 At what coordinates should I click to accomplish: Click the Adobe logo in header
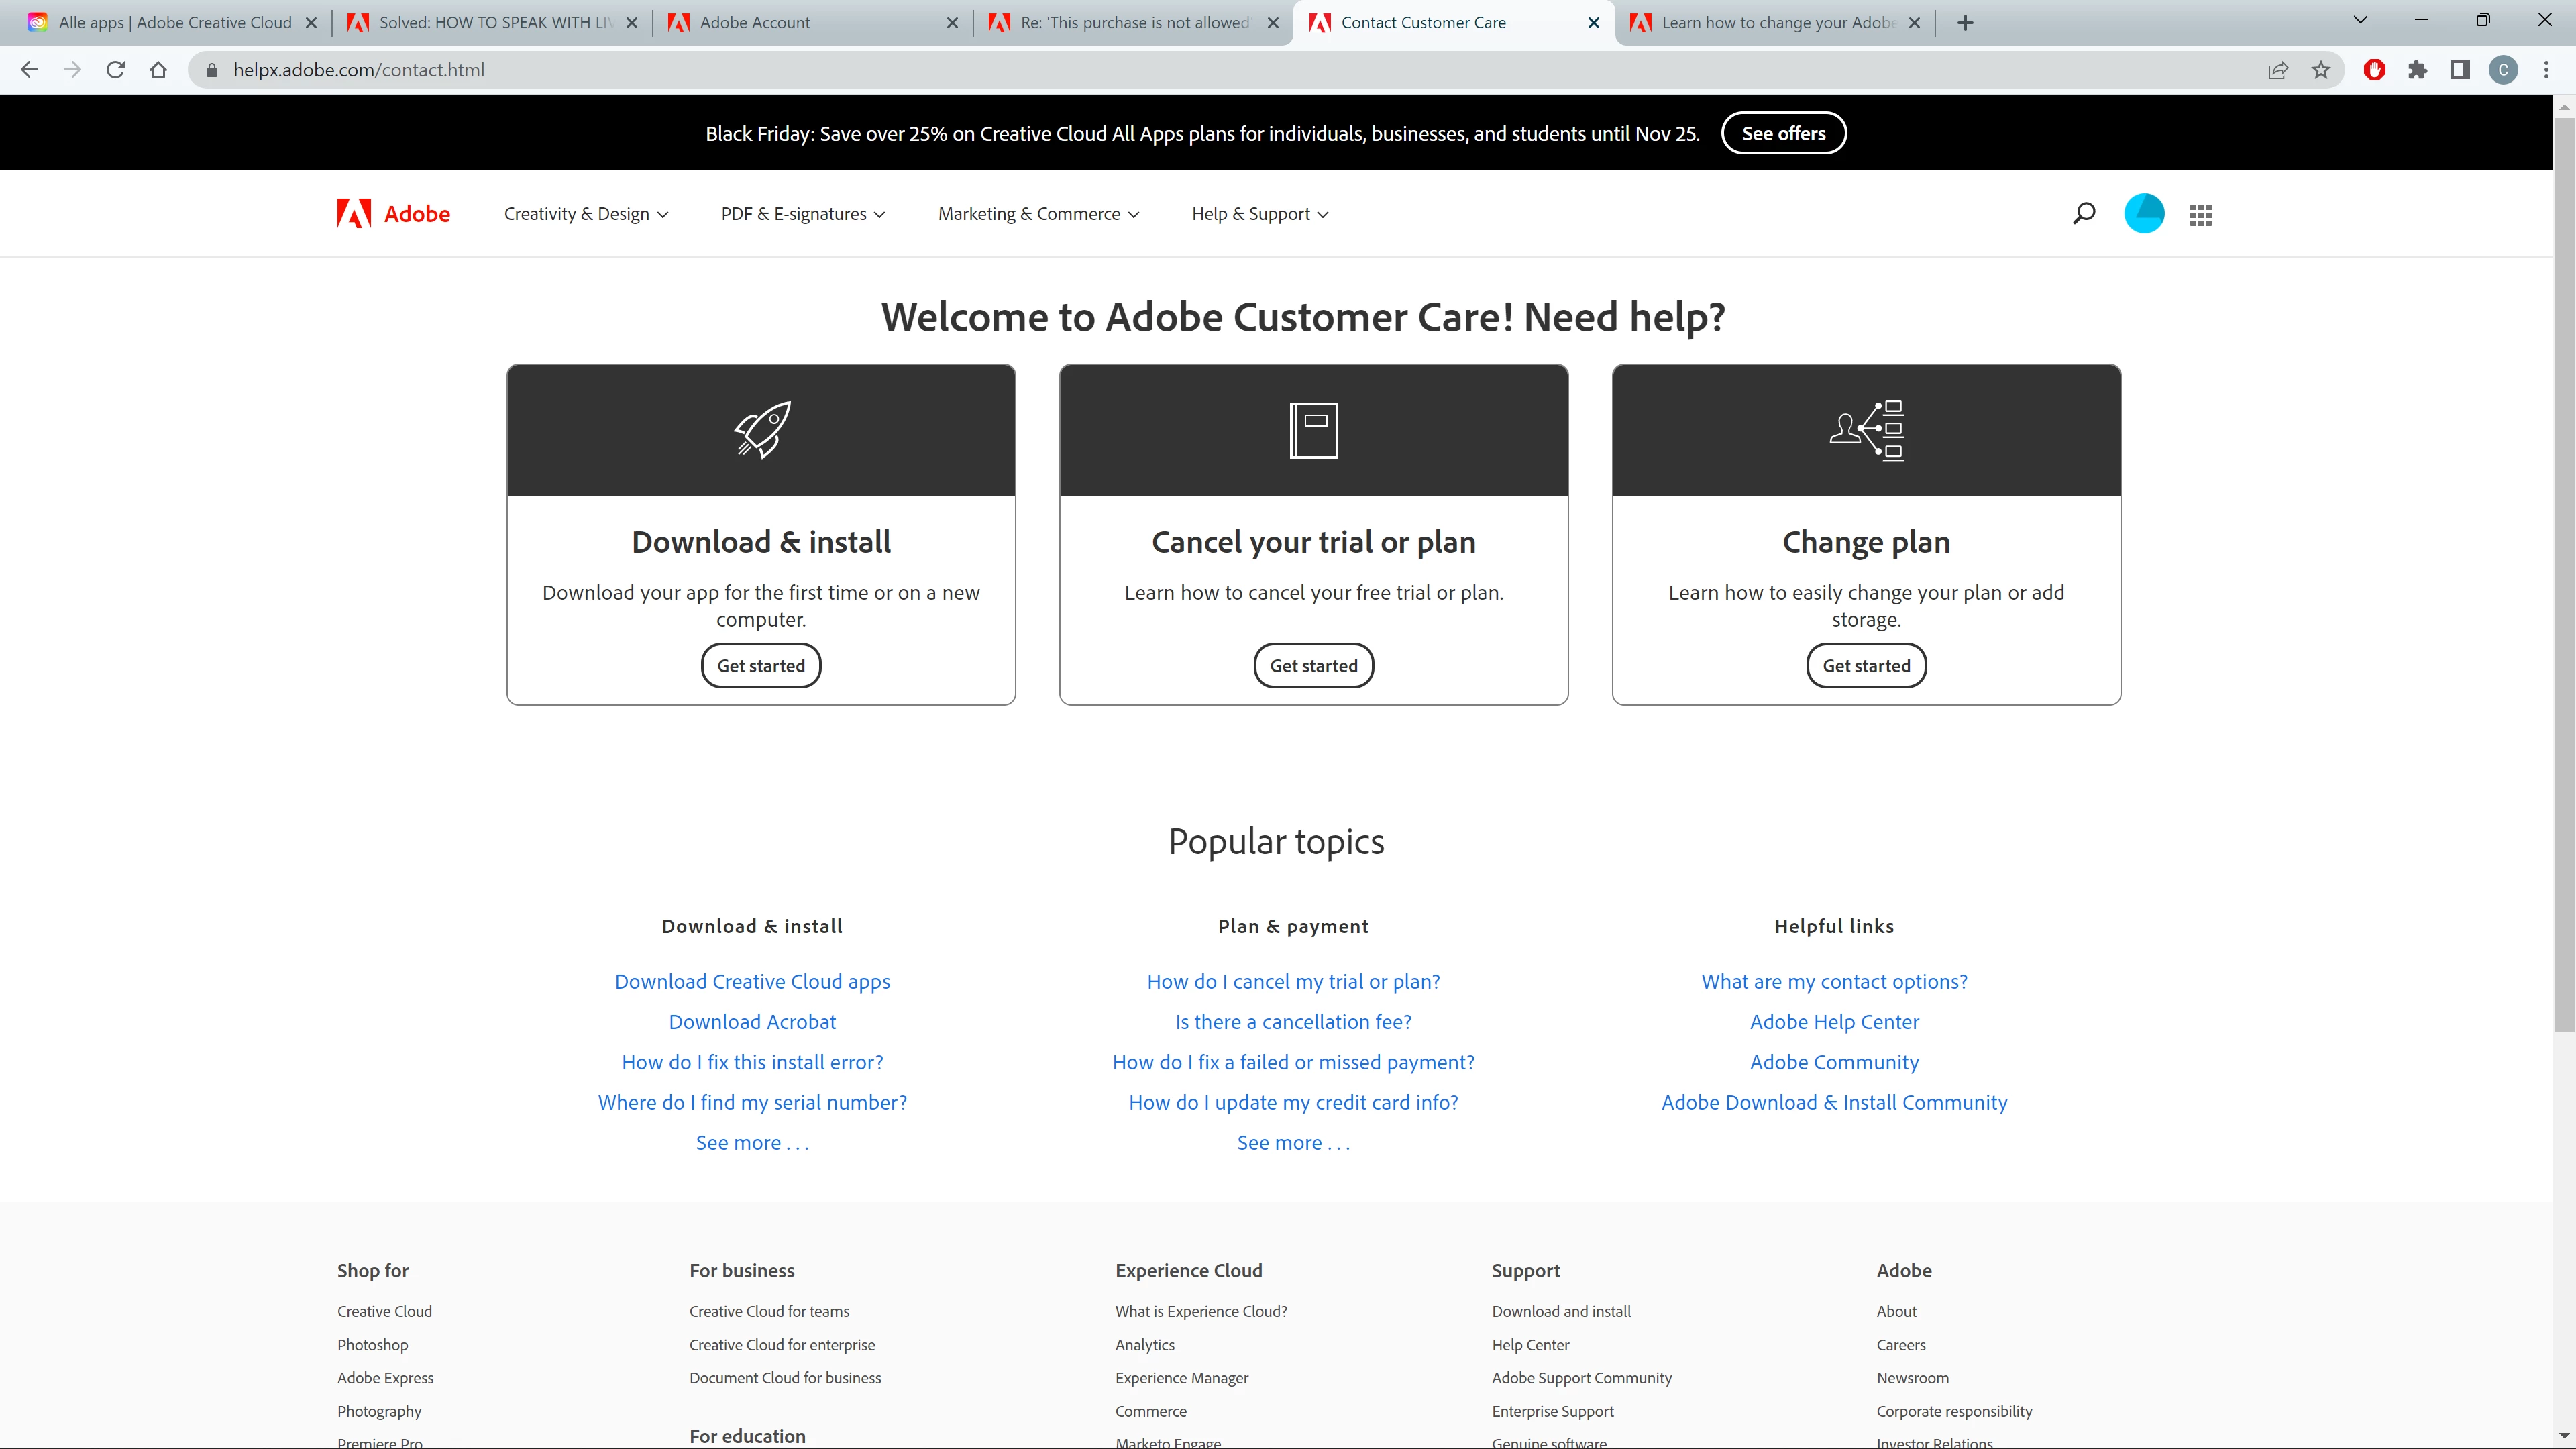tap(393, 213)
